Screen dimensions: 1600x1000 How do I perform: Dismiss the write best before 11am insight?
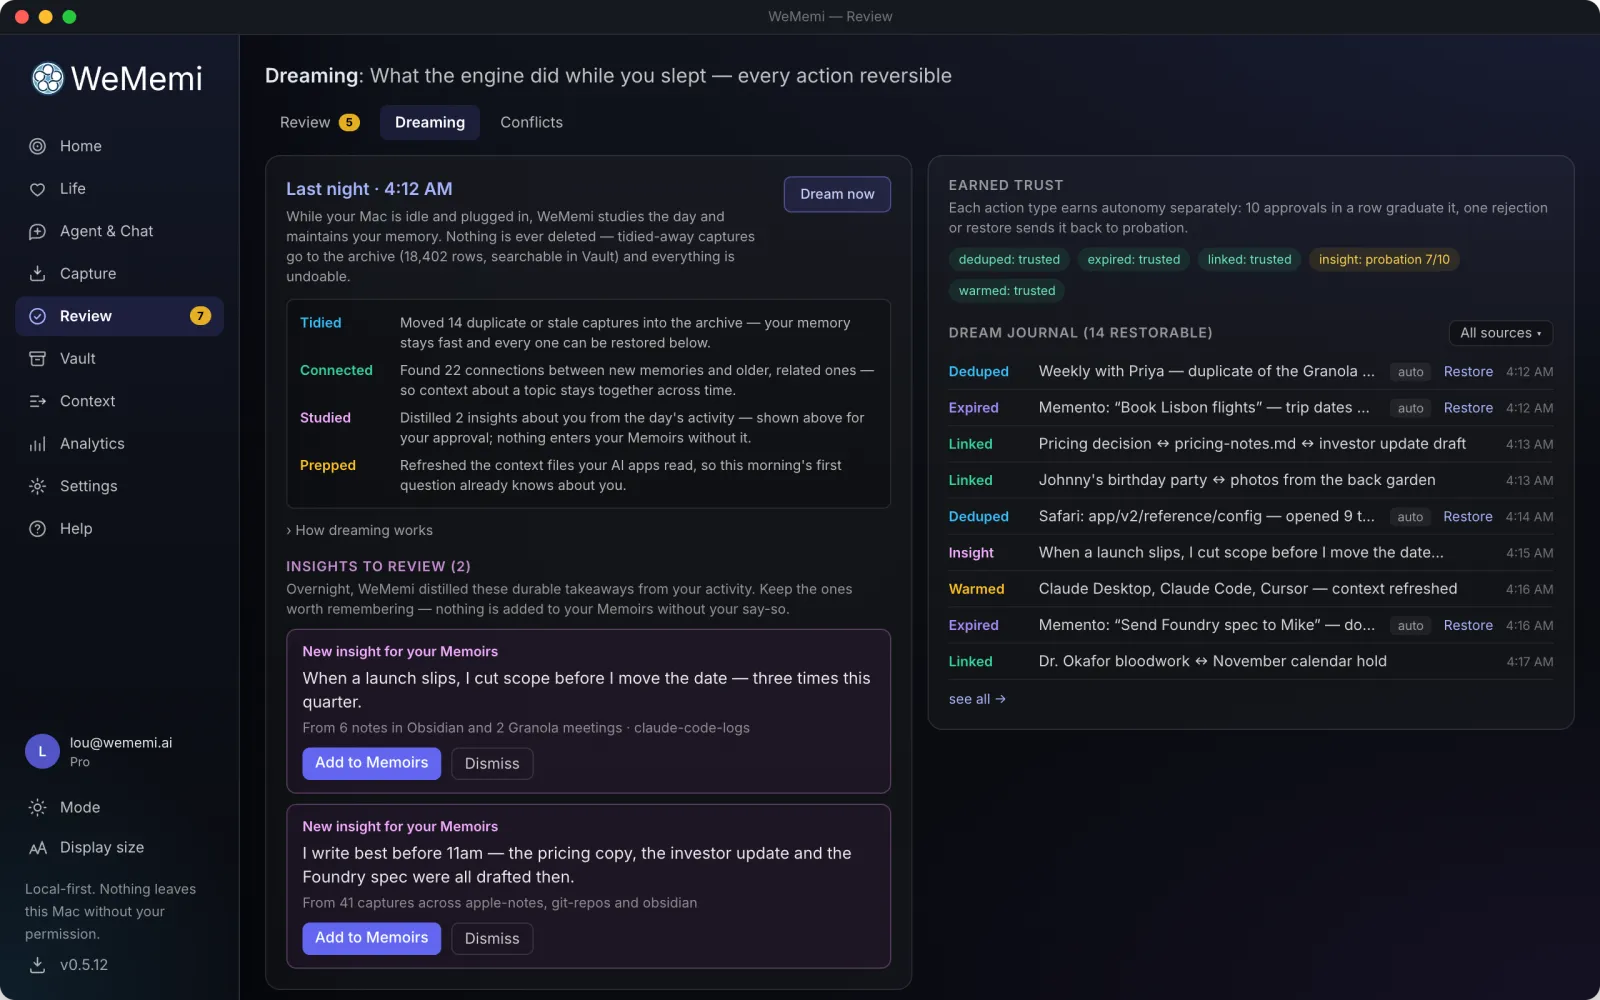coord(492,938)
